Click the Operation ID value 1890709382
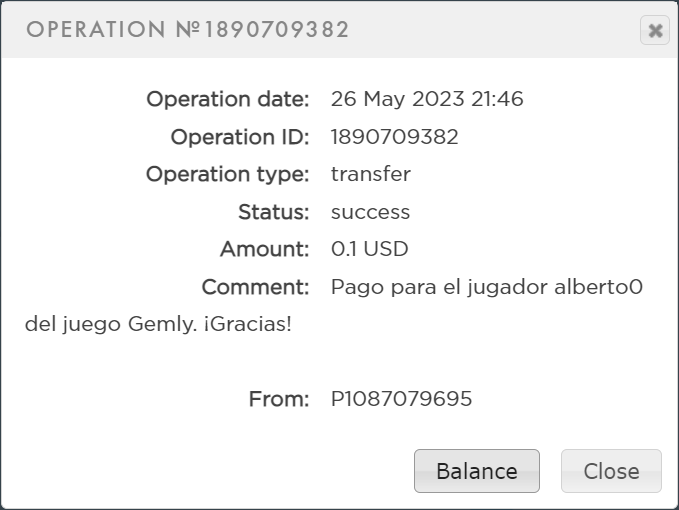Screen dimensions: 679x510 tap(395, 137)
